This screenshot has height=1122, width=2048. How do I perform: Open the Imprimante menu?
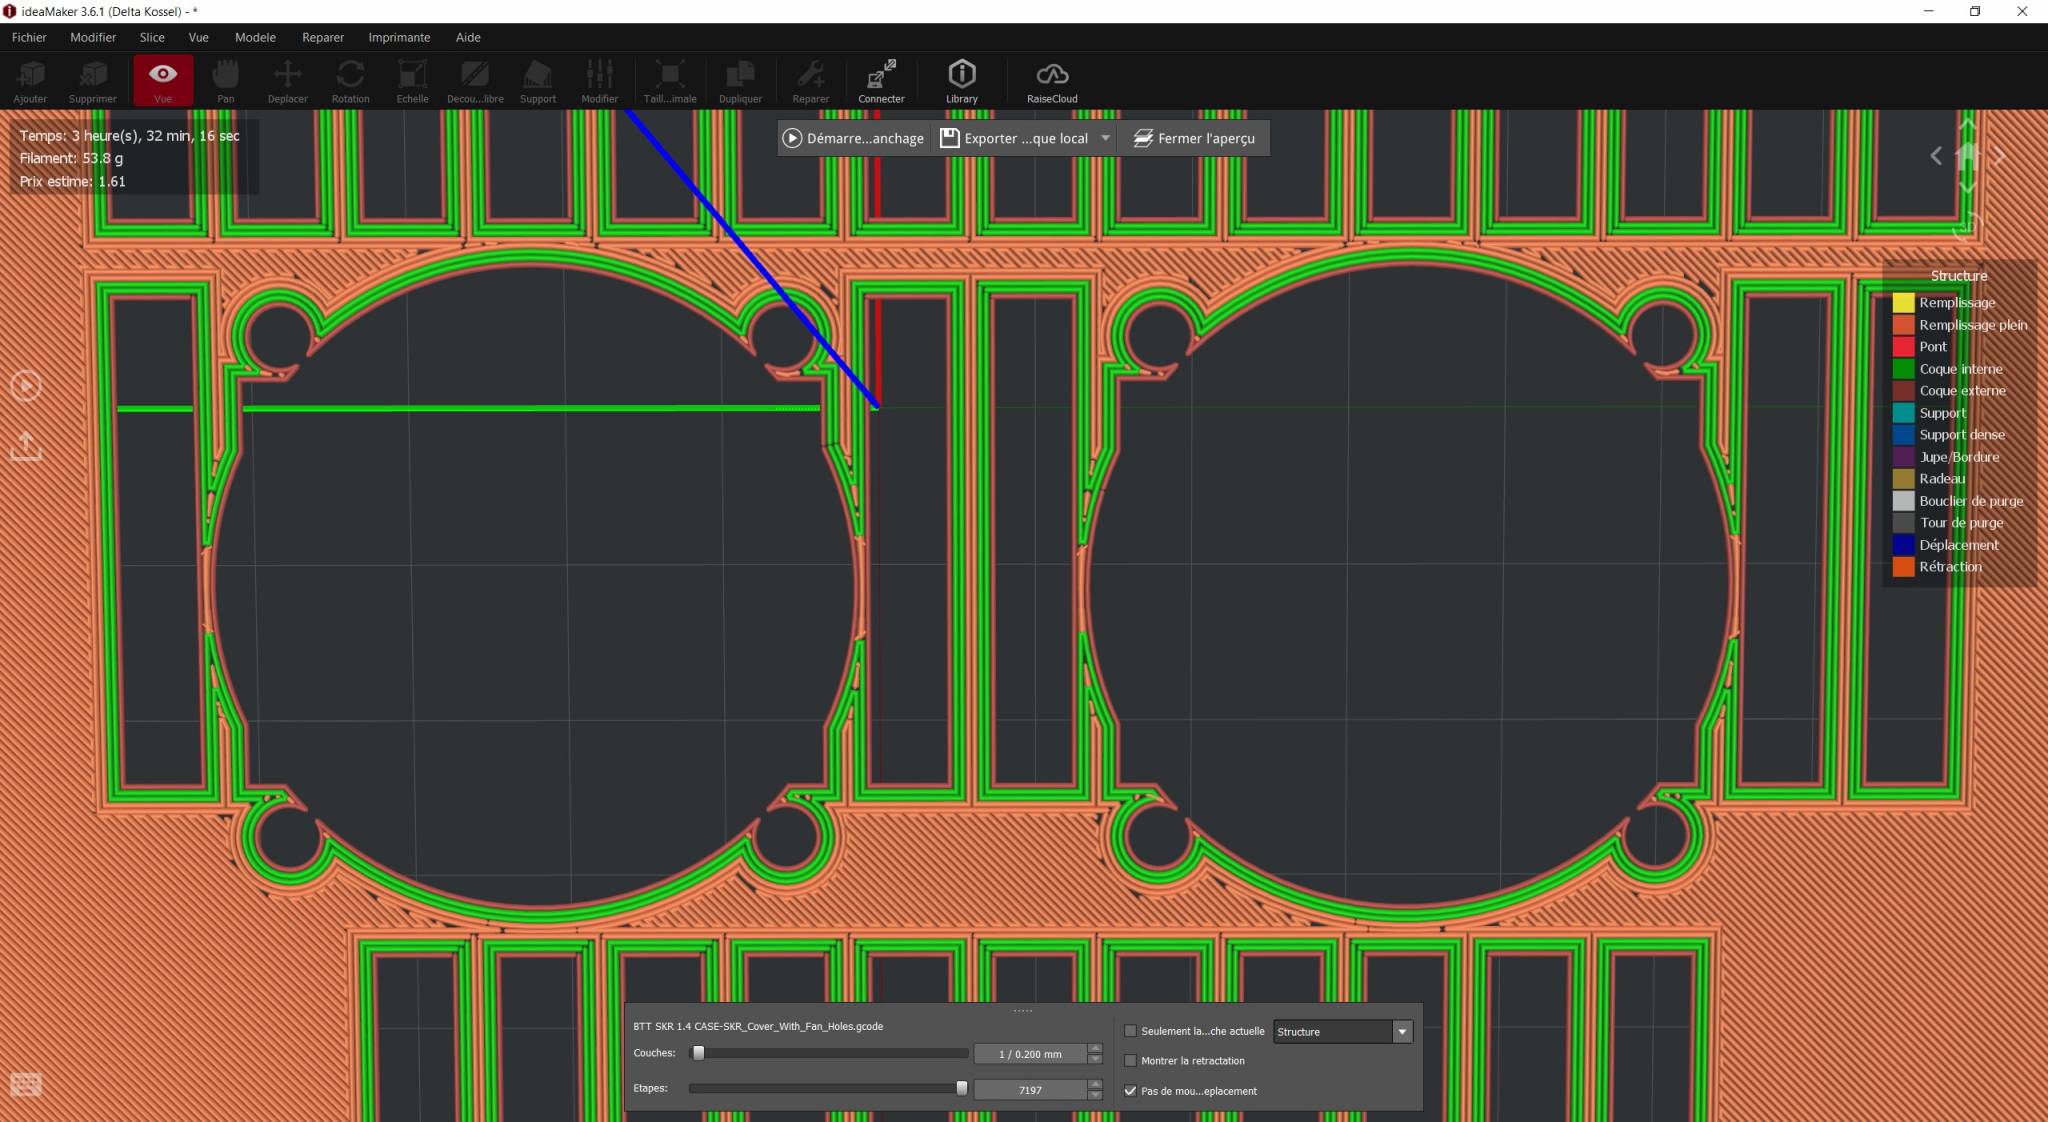398,37
